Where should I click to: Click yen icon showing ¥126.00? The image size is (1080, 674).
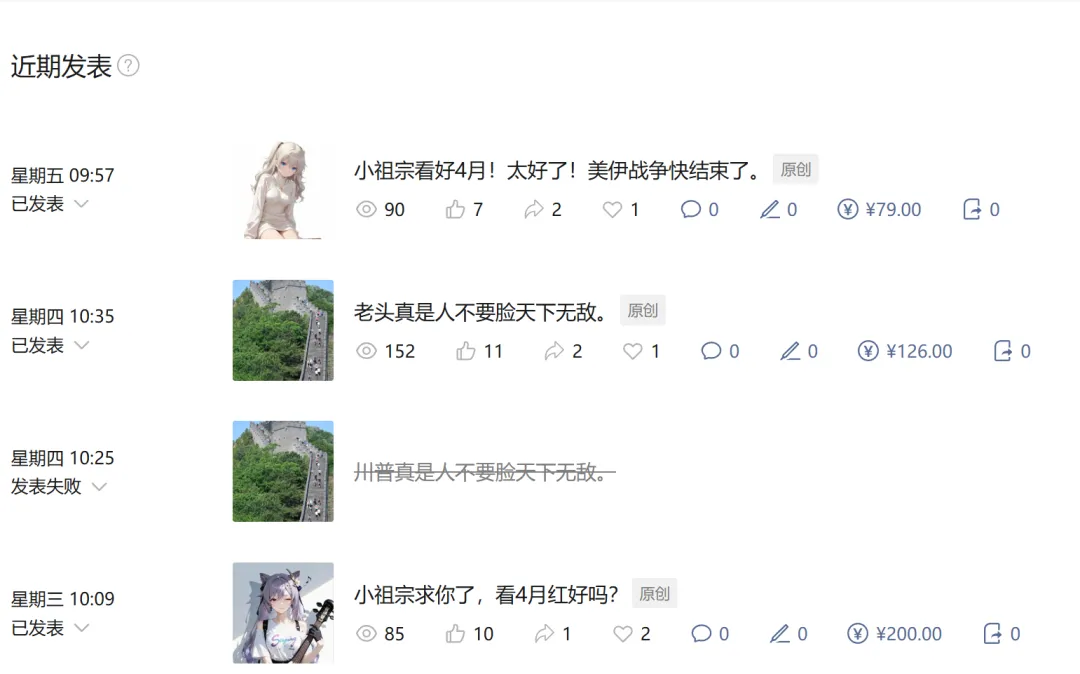point(868,351)
